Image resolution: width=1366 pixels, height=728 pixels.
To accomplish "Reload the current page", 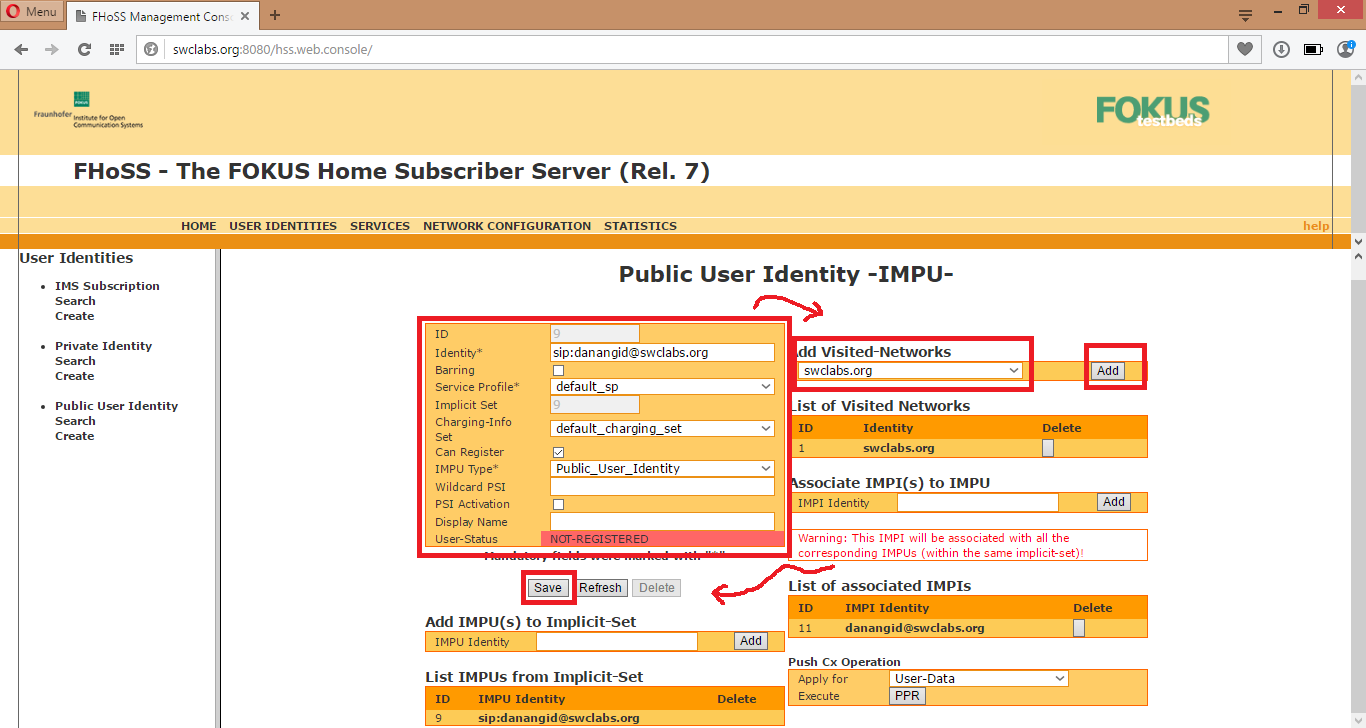I will tap(85, 49).
